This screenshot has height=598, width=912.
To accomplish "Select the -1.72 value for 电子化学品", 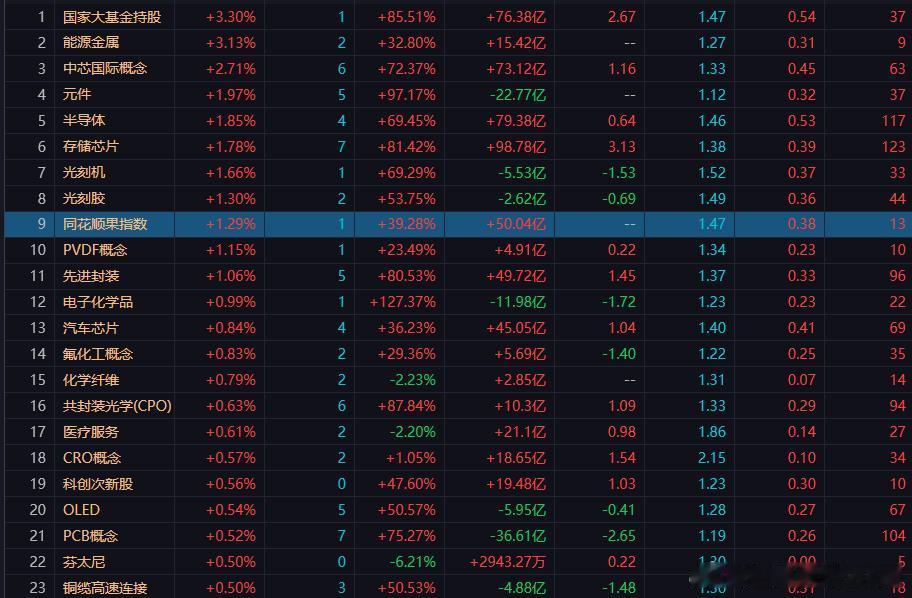I will tap(619, 302).
